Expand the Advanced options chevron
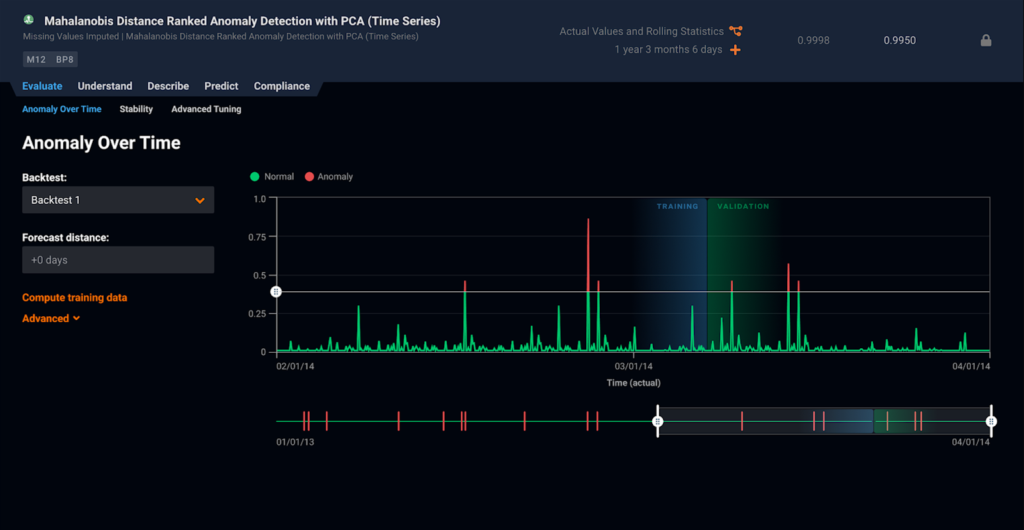This screenshot has width=1024, height=530. tap(76, 319)
